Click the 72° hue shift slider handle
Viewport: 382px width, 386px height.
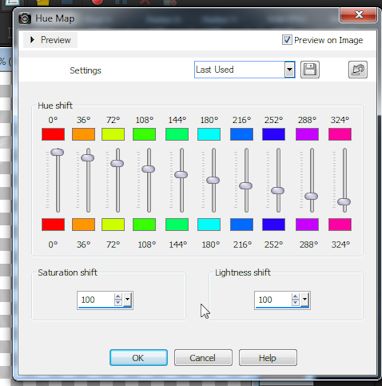(117, 163)
